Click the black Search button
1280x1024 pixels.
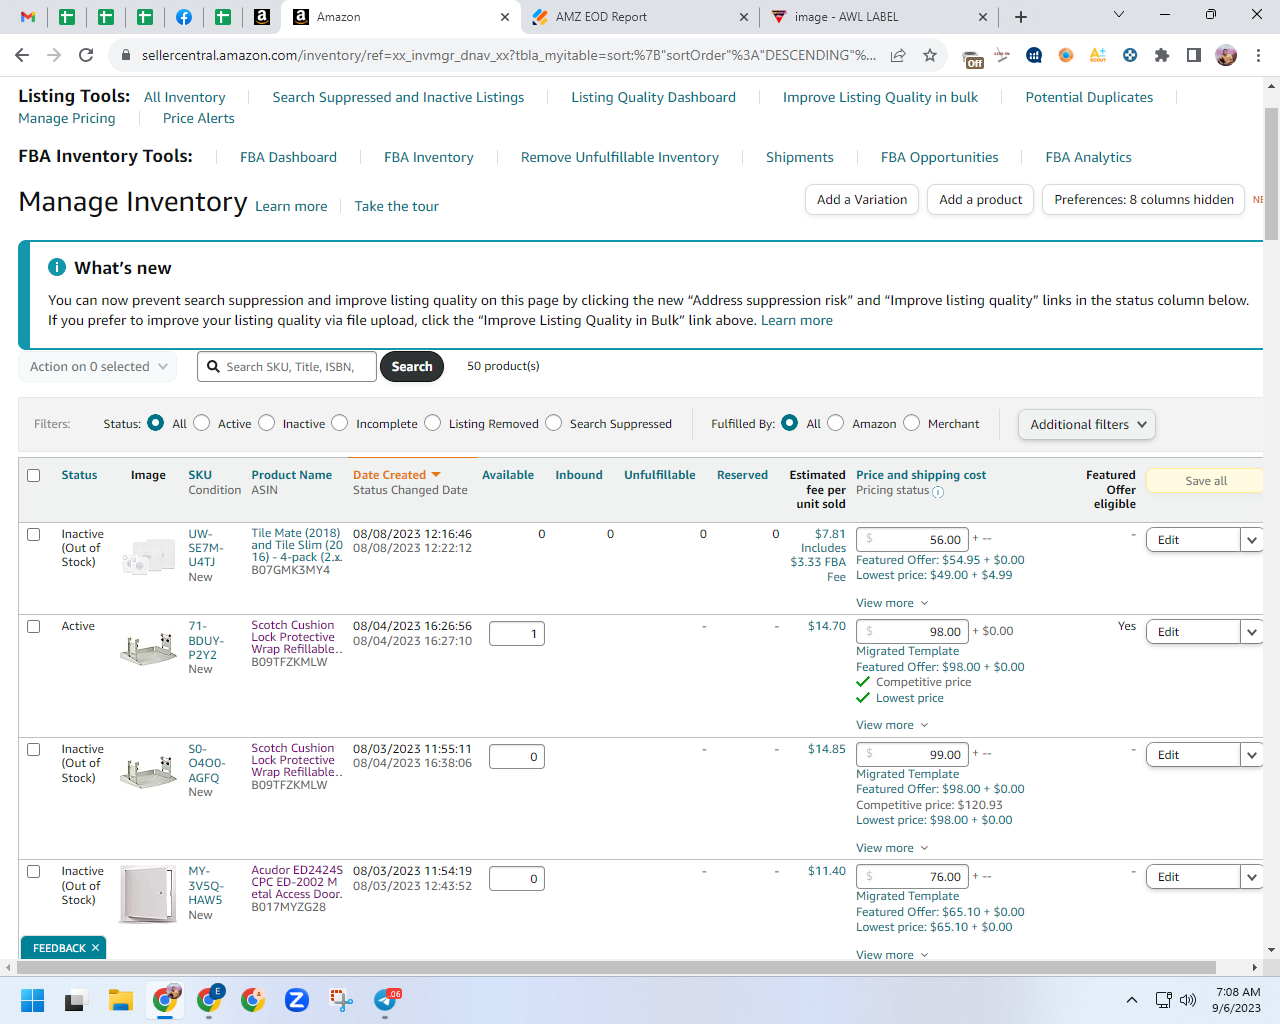click(x=412, y=367)
